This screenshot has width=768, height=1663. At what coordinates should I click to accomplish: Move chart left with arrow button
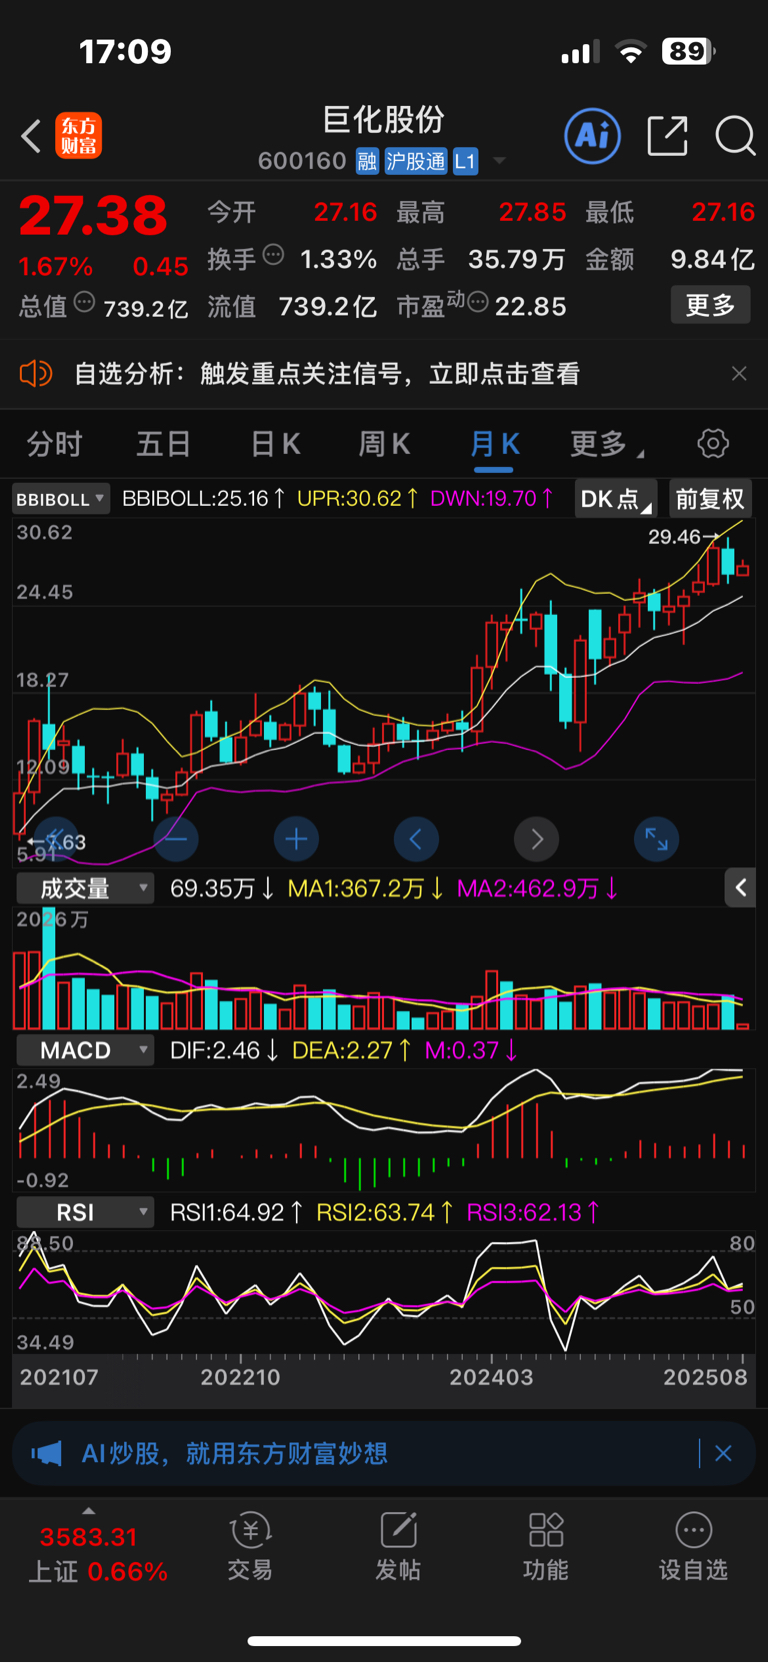click(x=416, y=838)
